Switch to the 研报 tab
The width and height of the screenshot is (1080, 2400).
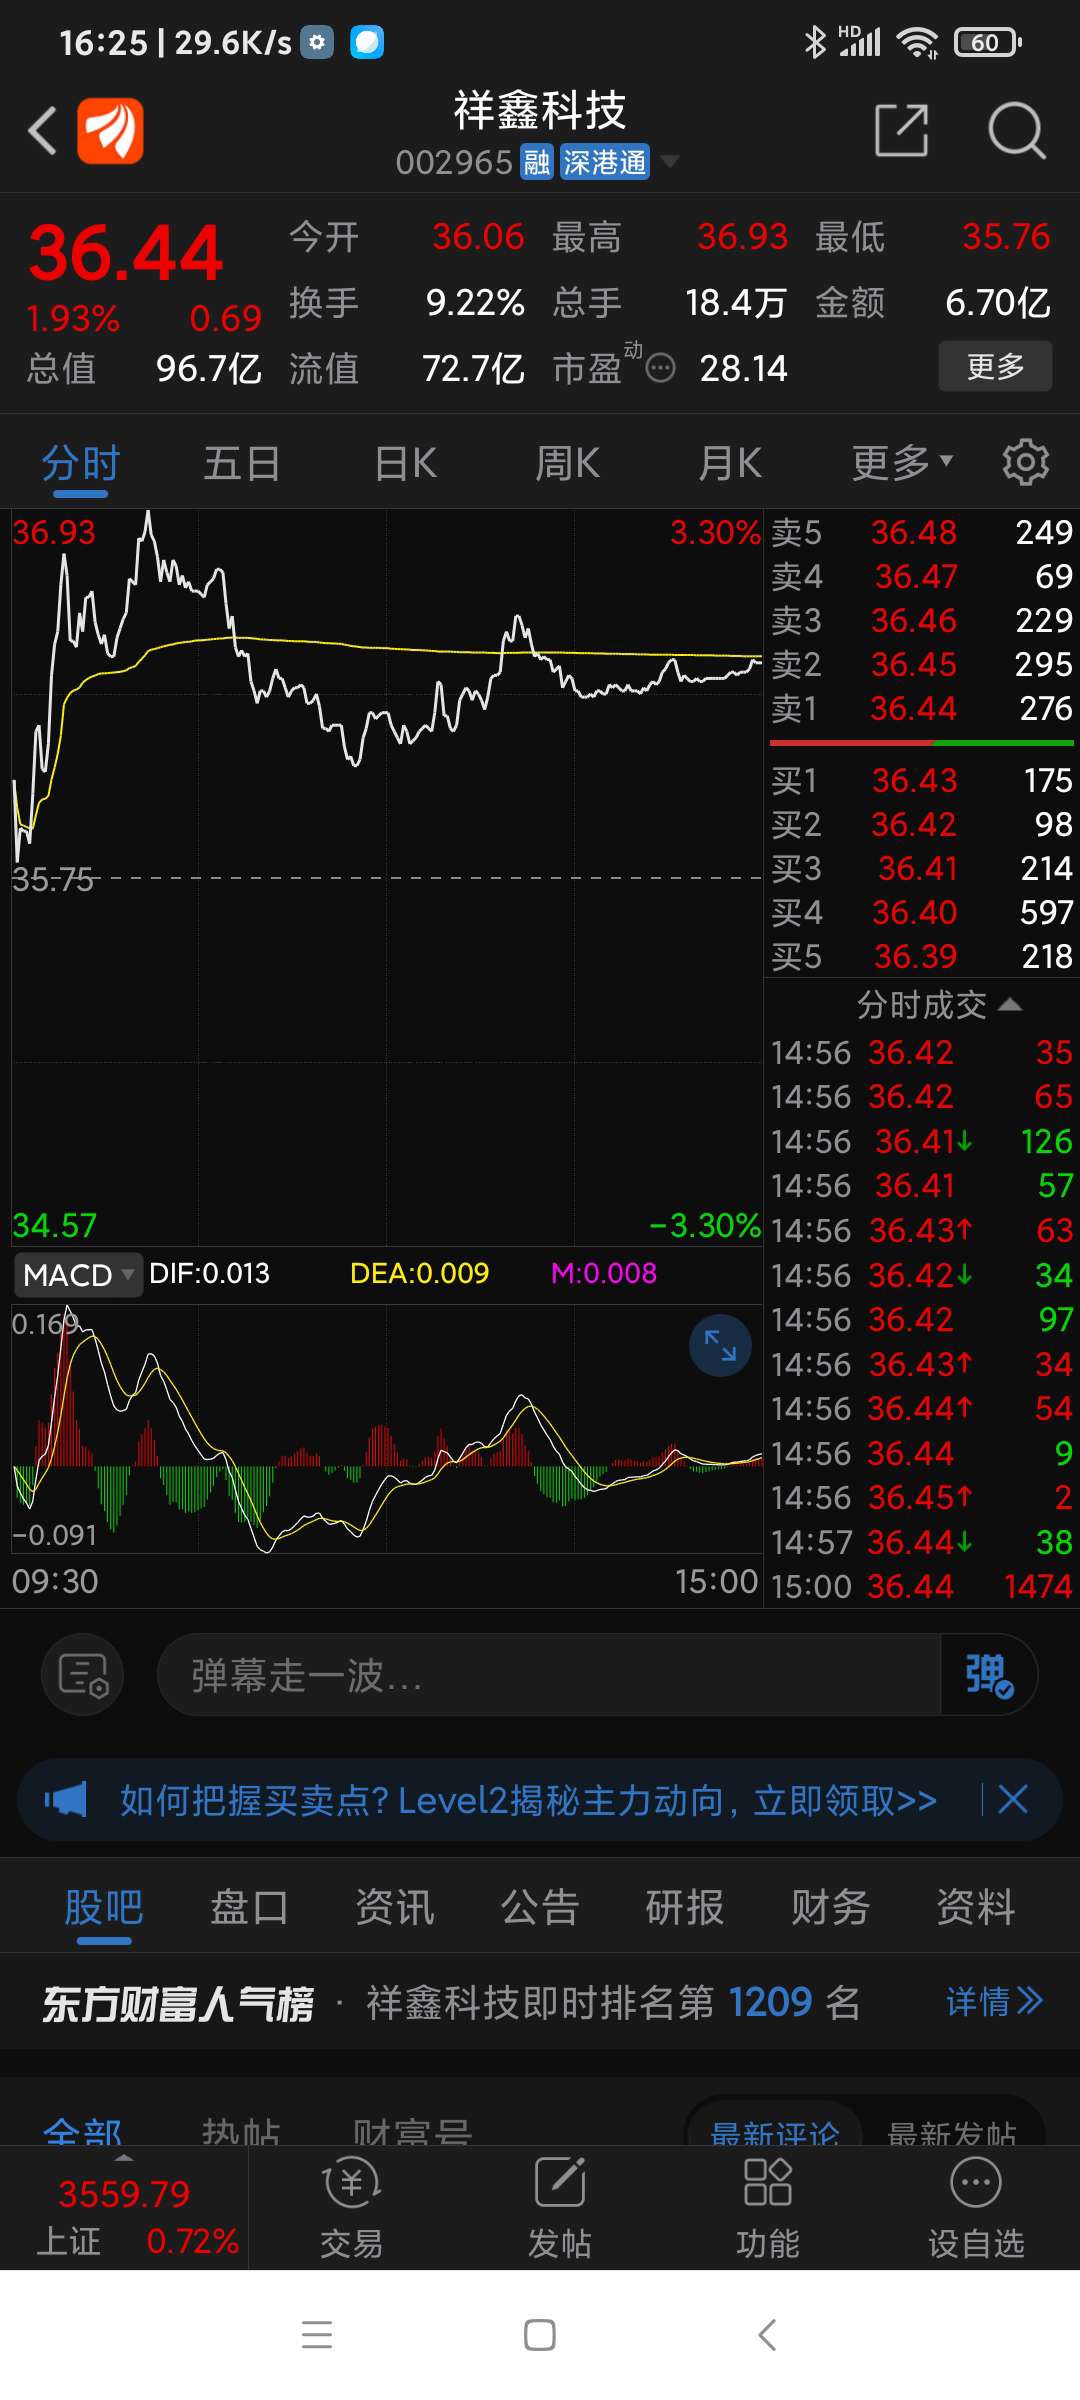point(685,1907)
